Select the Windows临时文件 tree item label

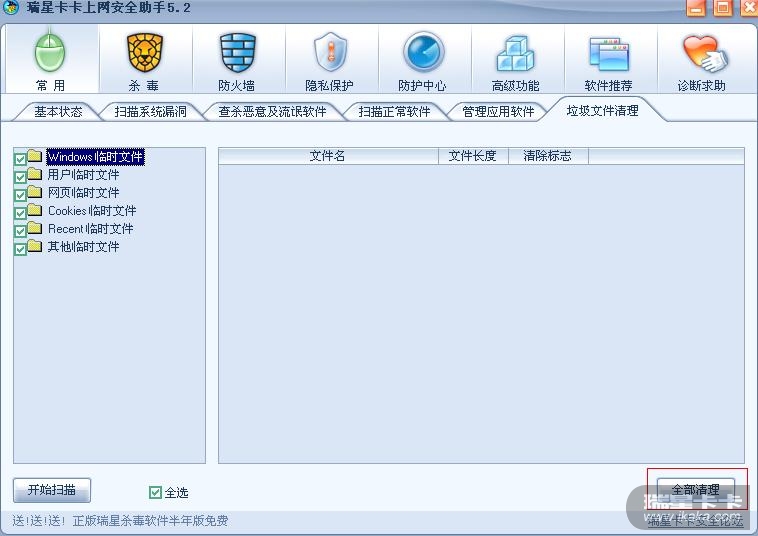[95, 157]
